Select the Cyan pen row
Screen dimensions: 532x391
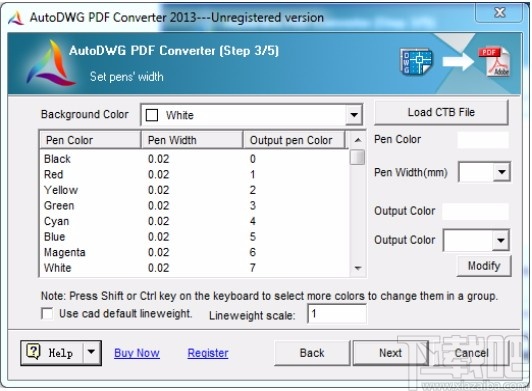tap(194, 221)
